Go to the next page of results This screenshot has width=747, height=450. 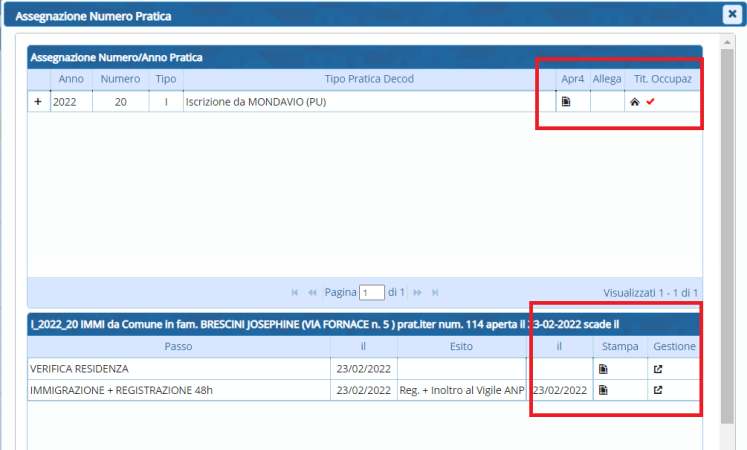(417, 292)
